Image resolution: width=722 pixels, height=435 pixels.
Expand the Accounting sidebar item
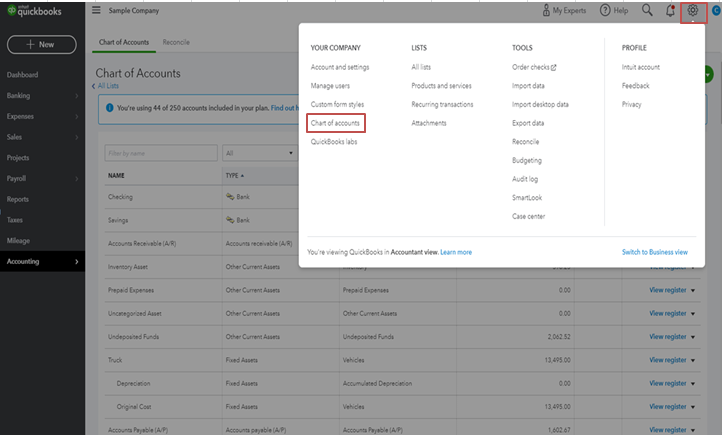(42, 261)
